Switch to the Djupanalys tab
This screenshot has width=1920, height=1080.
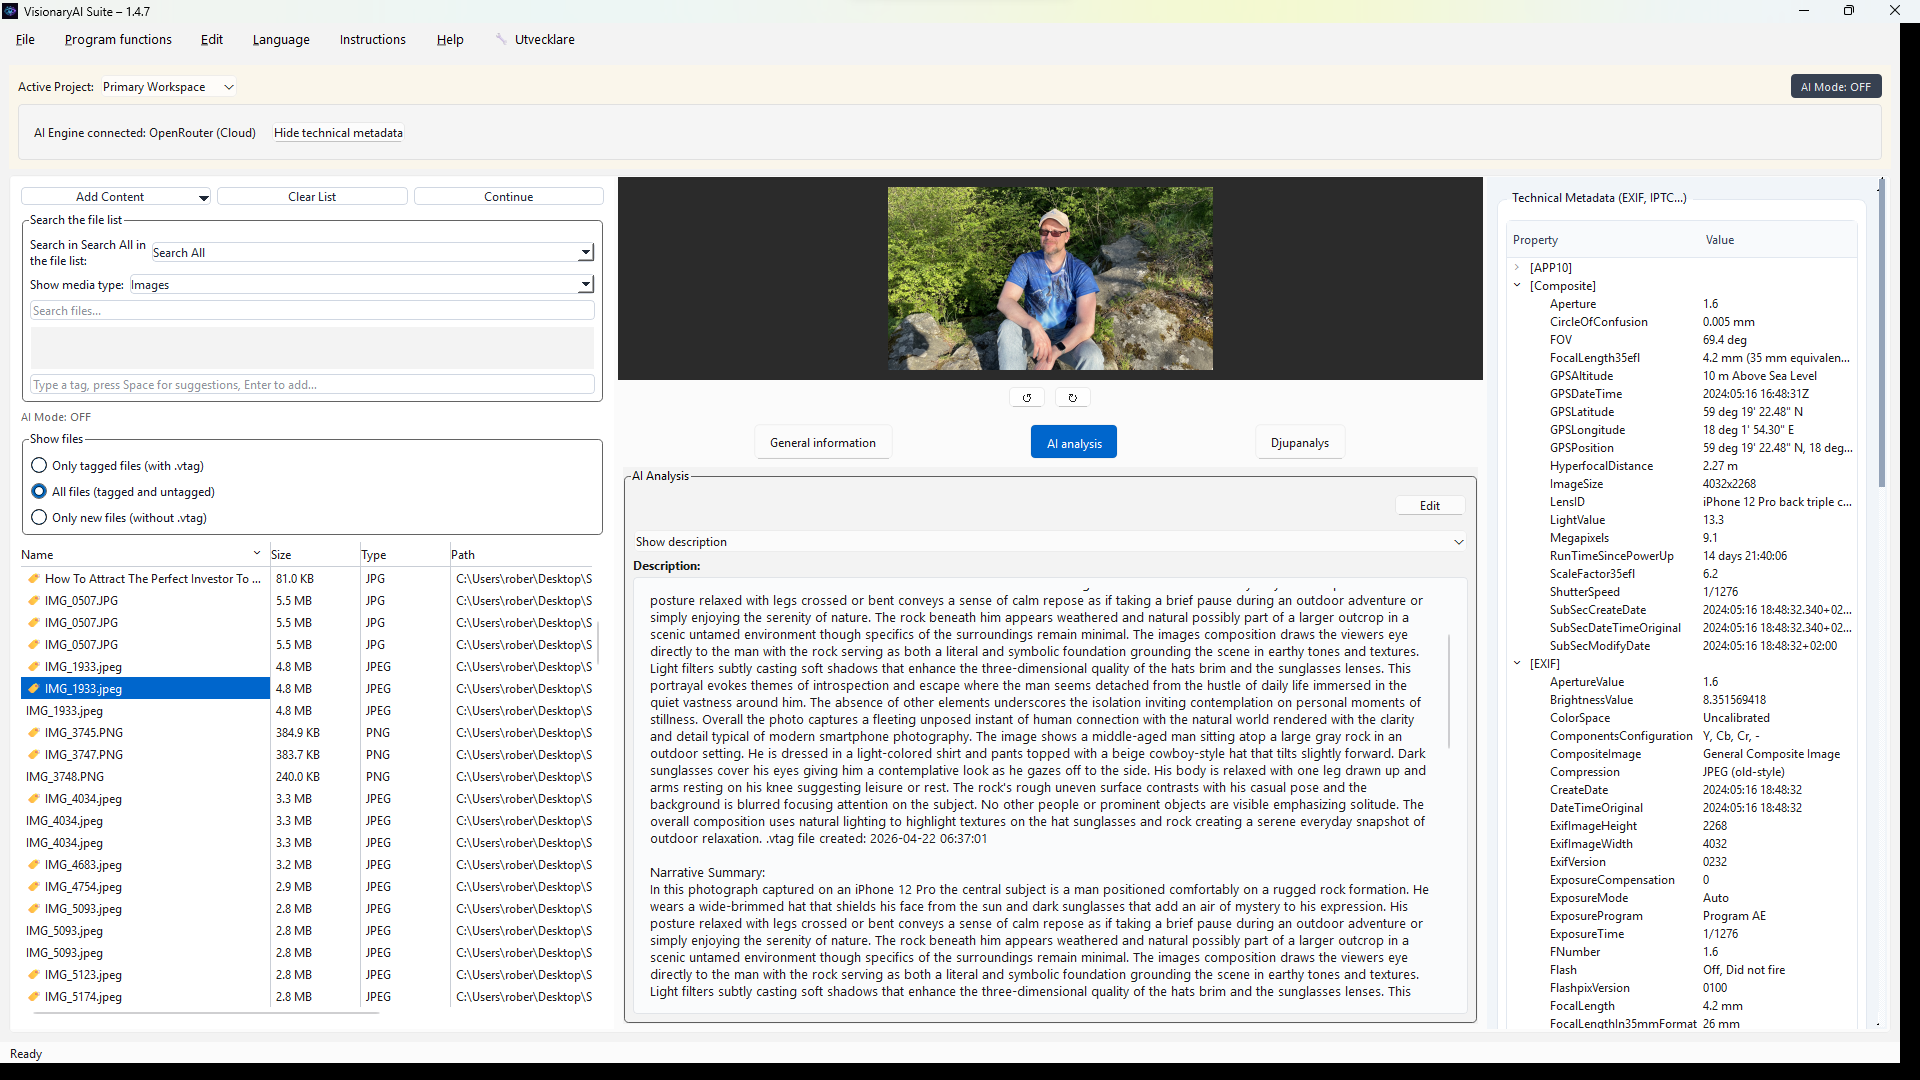pyautogui.click(x=1299, y=443)
